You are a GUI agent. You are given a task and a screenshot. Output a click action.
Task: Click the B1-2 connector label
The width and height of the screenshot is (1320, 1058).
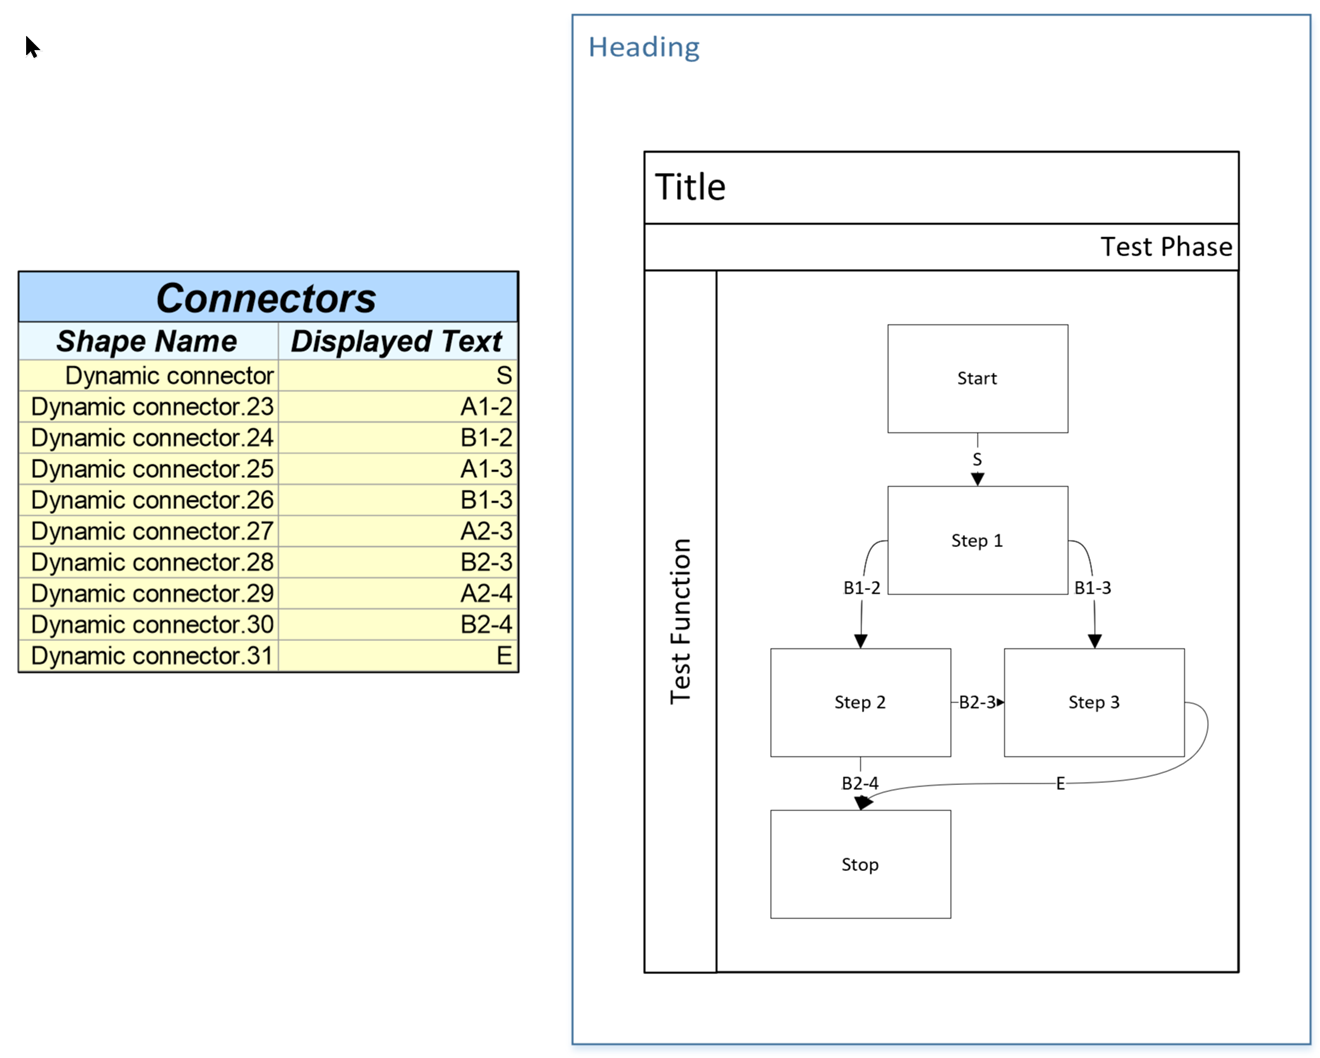[x=860, y=588]
